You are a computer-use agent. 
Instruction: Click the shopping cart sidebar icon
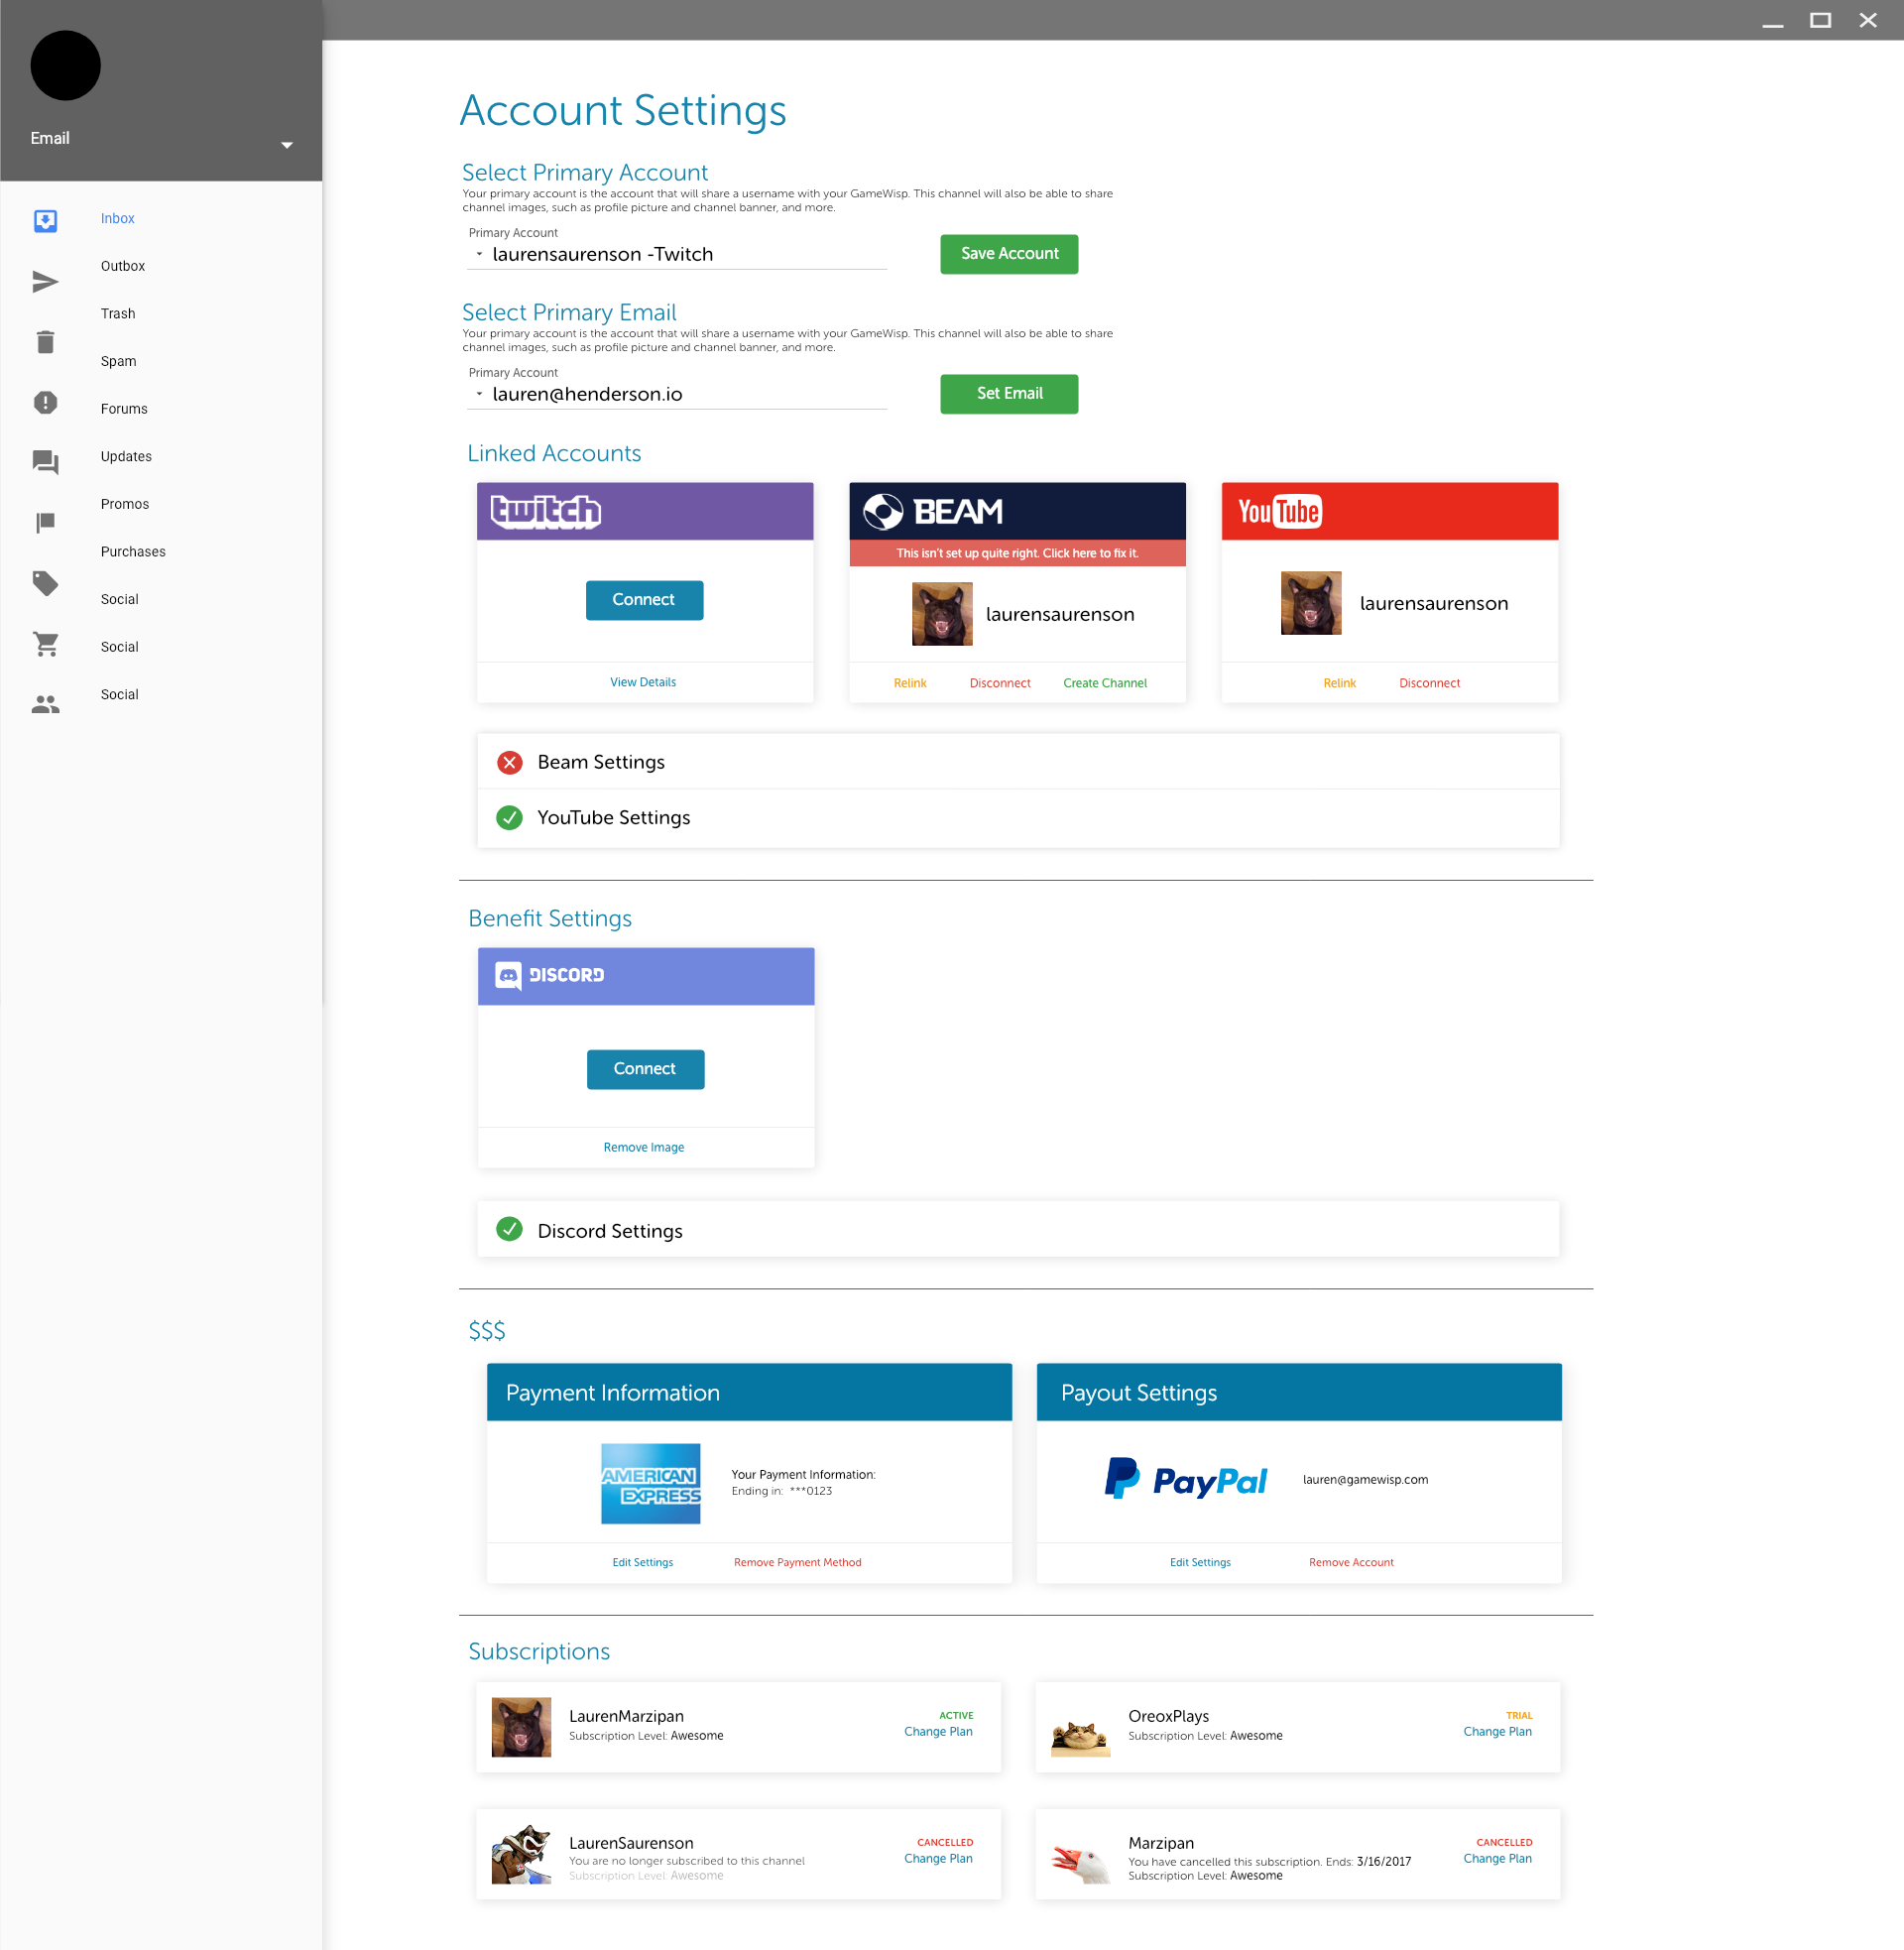45,644
